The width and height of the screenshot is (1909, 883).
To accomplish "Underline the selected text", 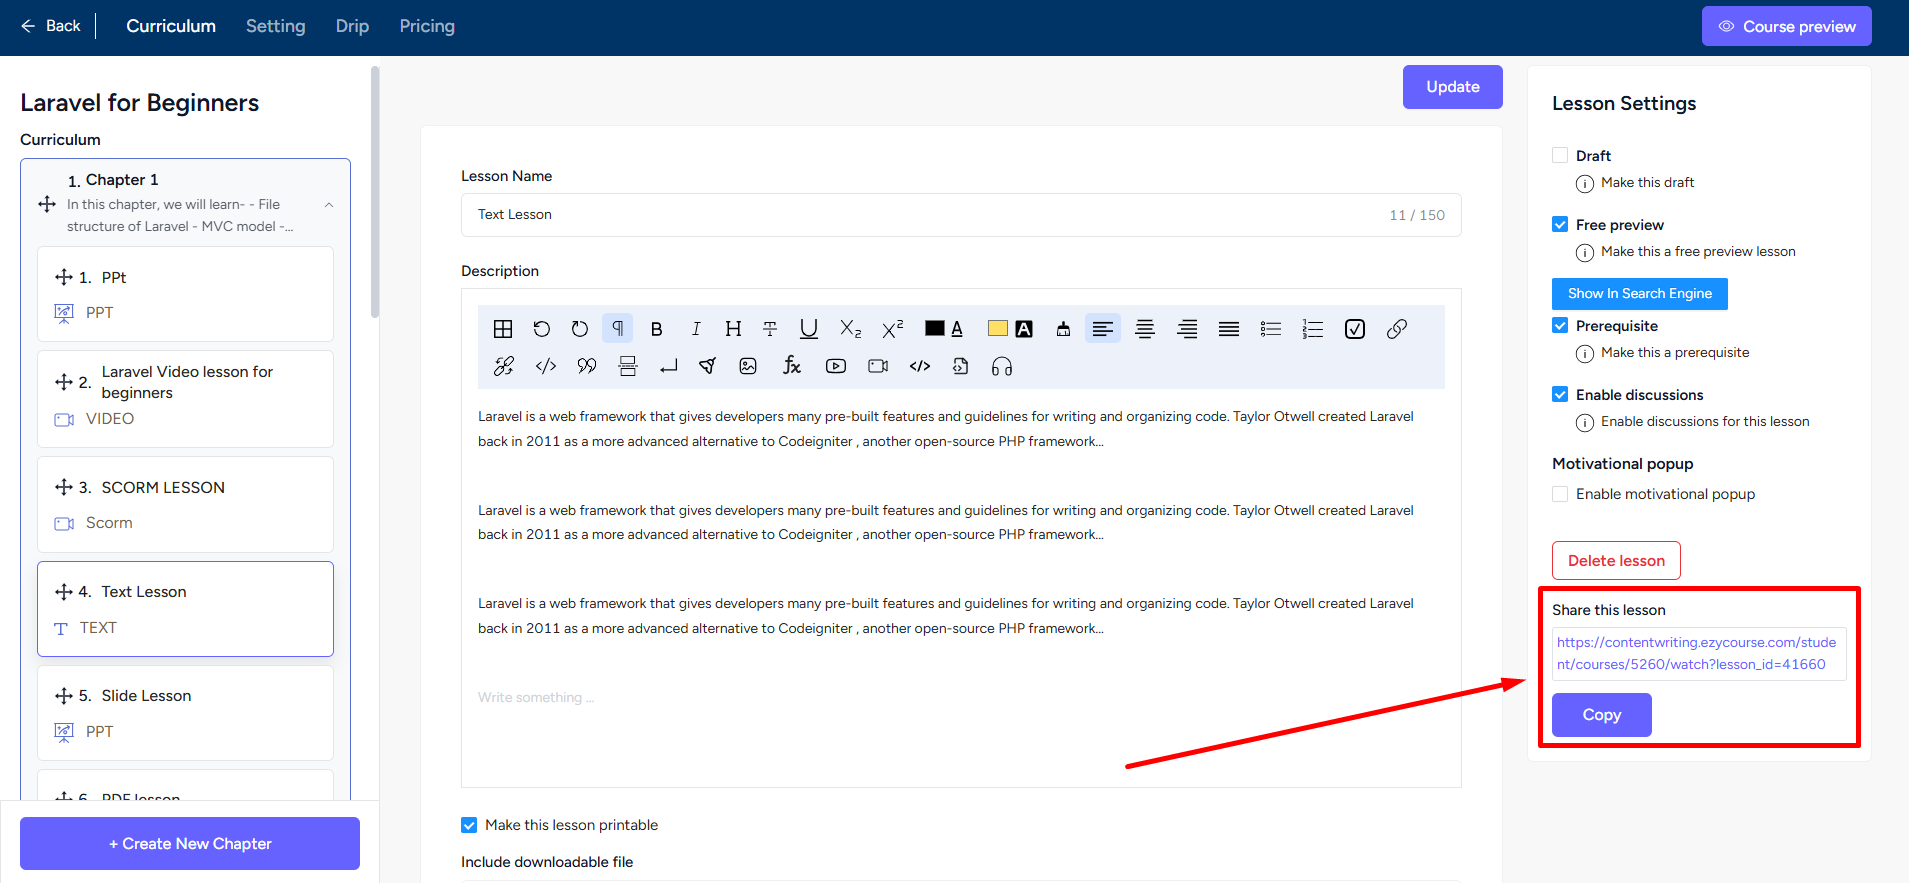I will pos(809,329).
